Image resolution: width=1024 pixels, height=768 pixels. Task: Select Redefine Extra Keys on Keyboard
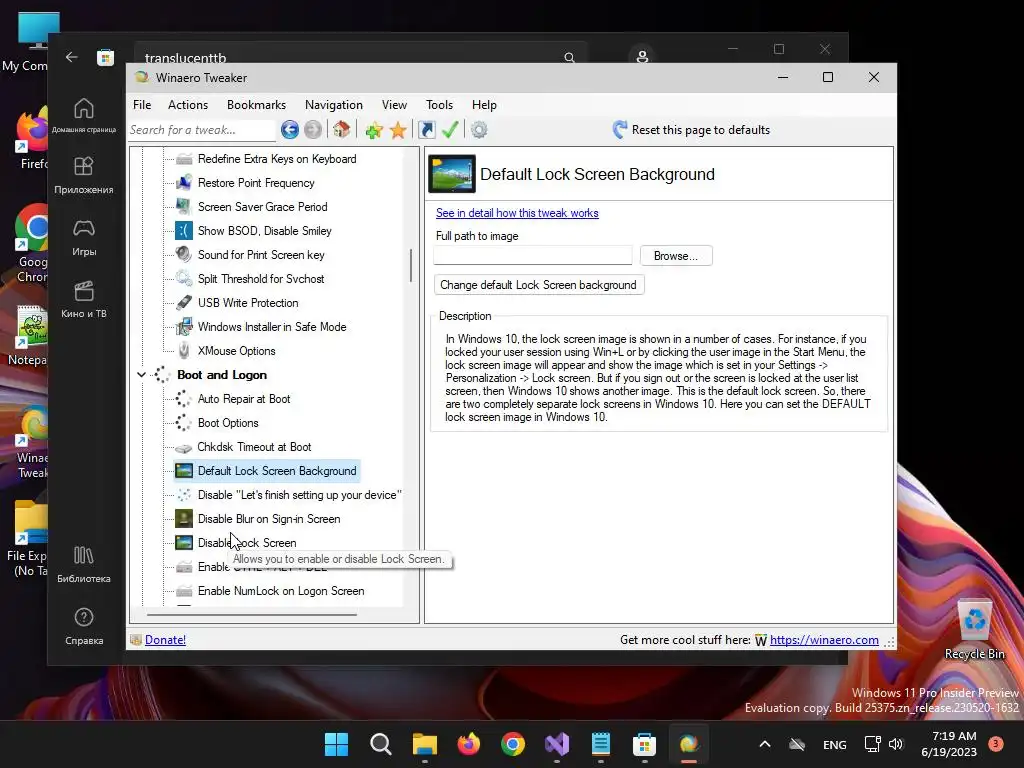277,159
